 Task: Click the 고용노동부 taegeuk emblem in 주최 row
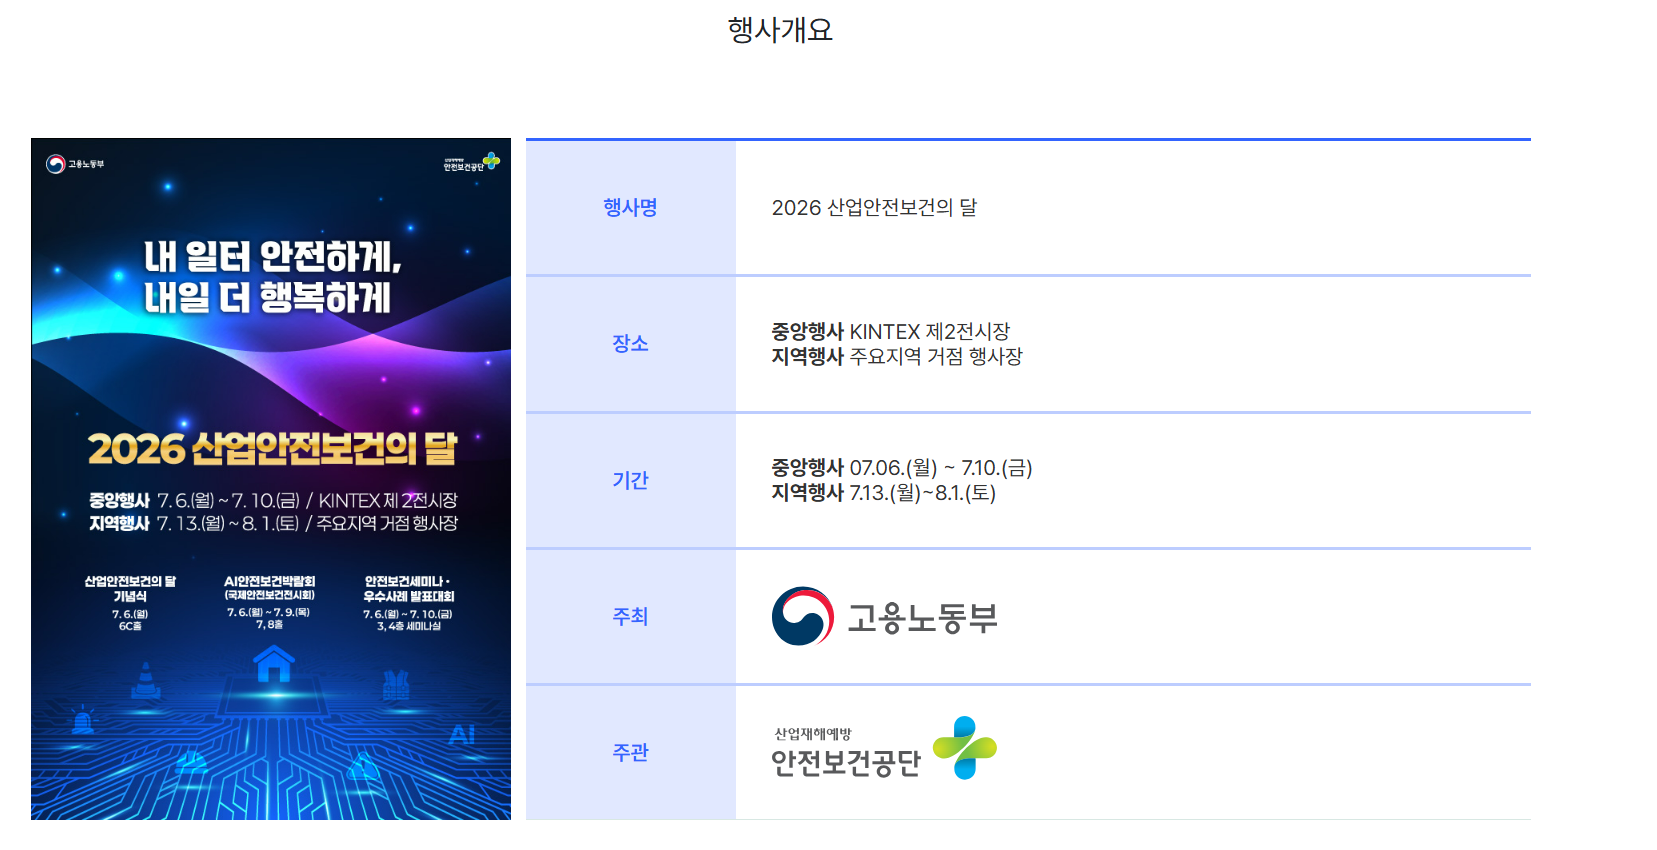(x=802, y=616)
